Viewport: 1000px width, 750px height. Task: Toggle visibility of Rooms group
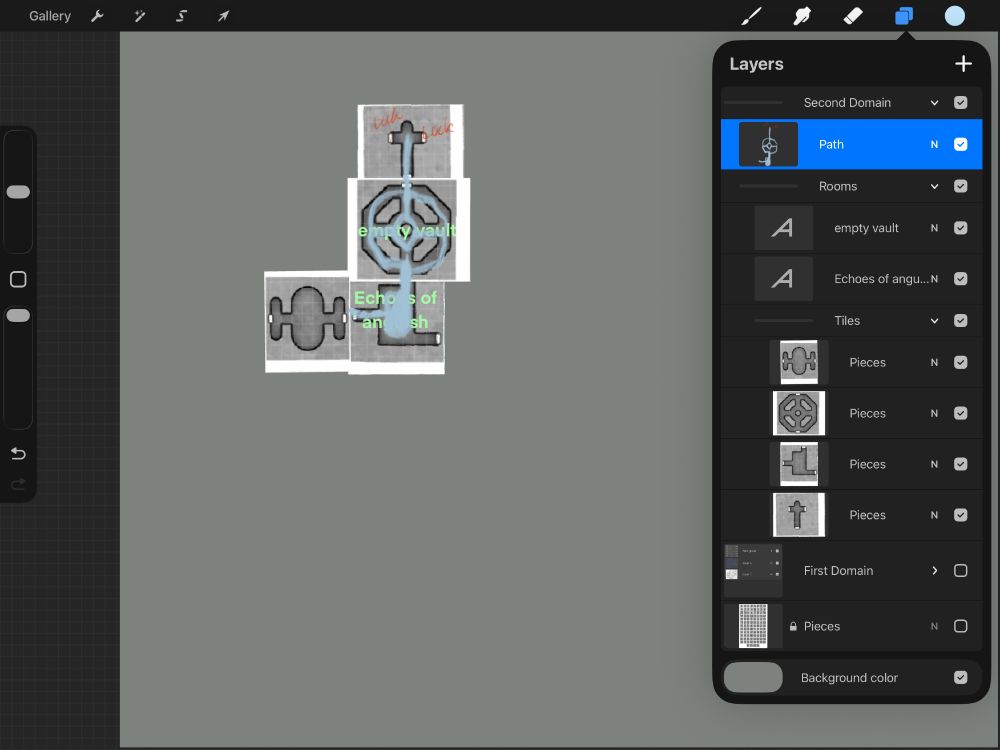click(960, 186)
